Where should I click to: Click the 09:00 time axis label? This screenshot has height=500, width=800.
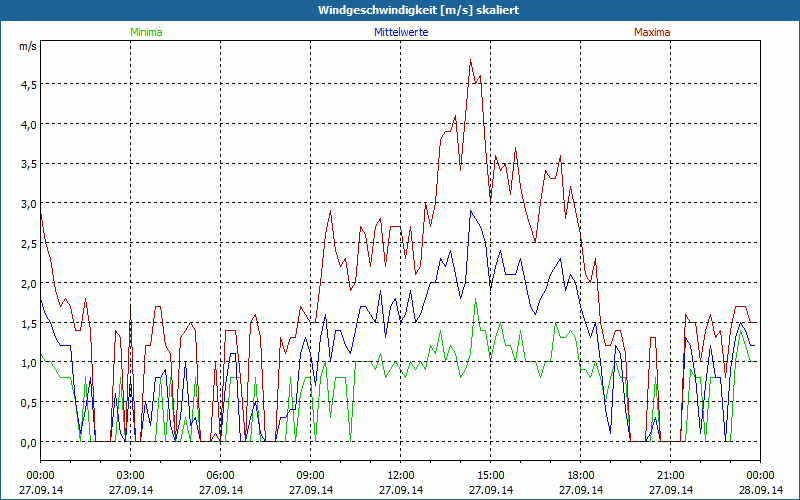click(x=310, y=476)
